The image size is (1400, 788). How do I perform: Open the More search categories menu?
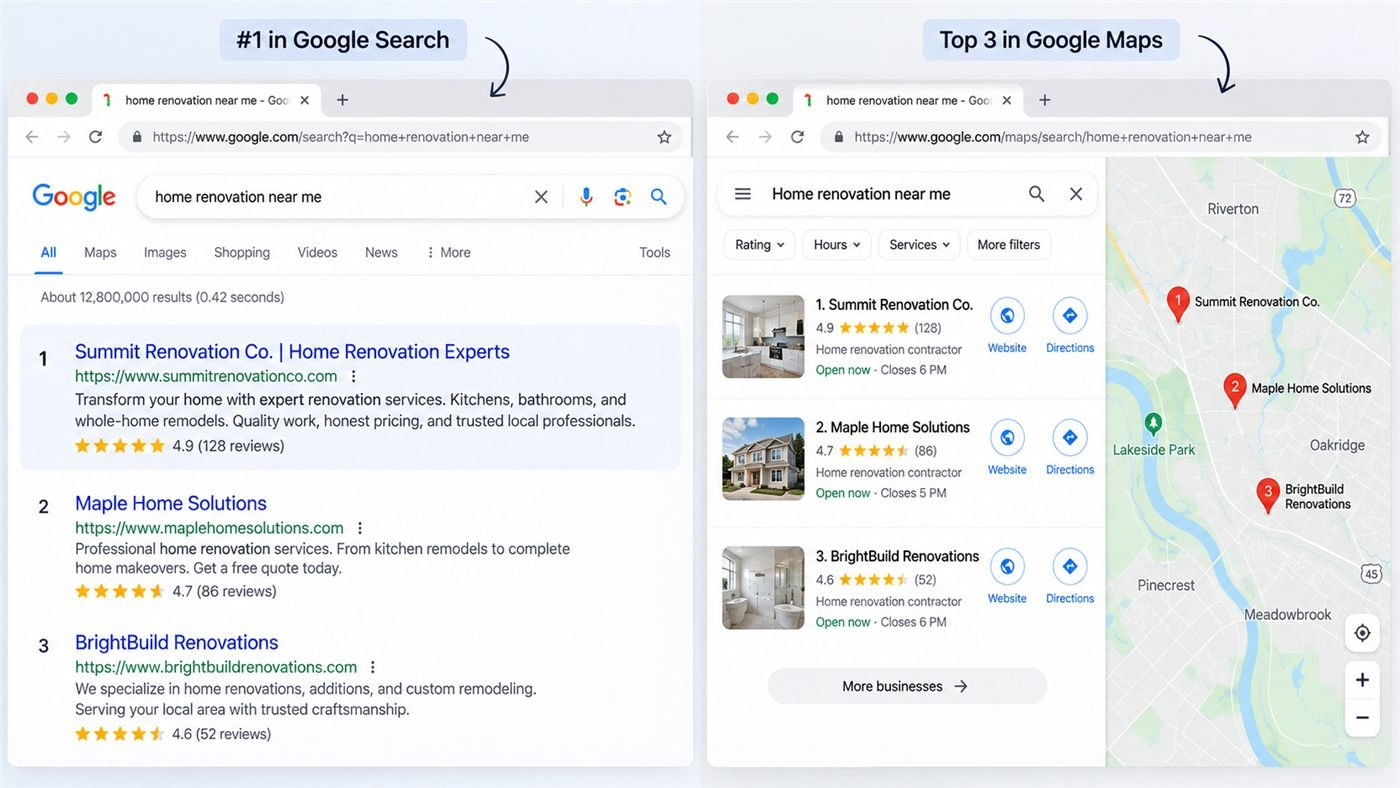[x=448, y=253]
